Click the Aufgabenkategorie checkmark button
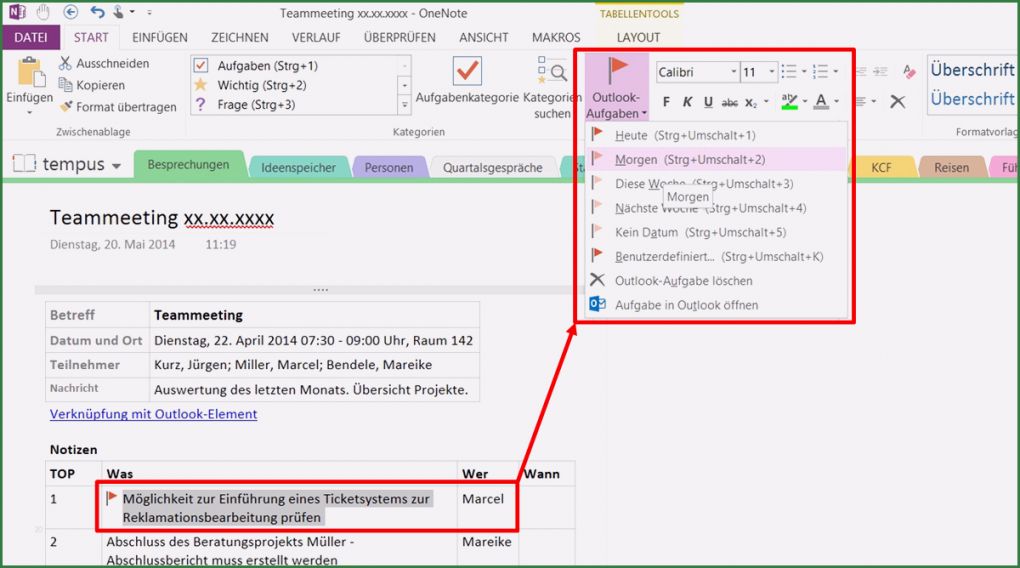This screenshot has width=1020, height=568. point(467,81)
